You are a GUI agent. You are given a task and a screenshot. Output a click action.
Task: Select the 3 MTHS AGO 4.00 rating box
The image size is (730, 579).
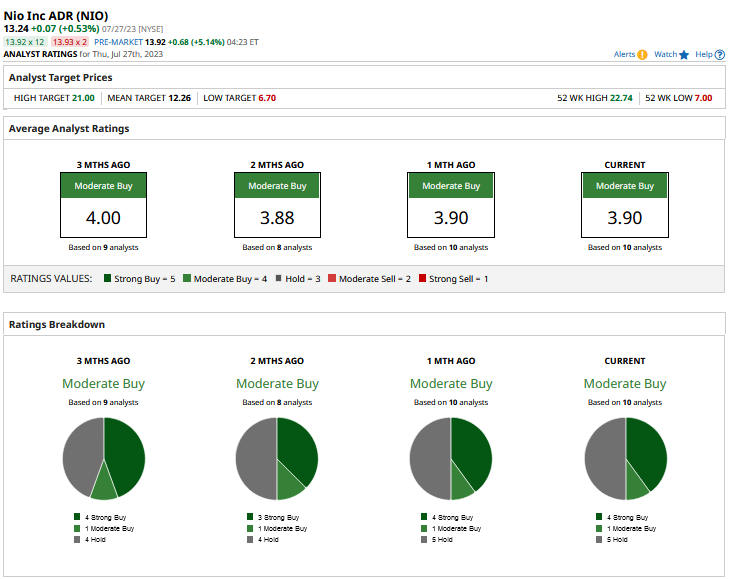pyautogui.click(x=103, y=205)
